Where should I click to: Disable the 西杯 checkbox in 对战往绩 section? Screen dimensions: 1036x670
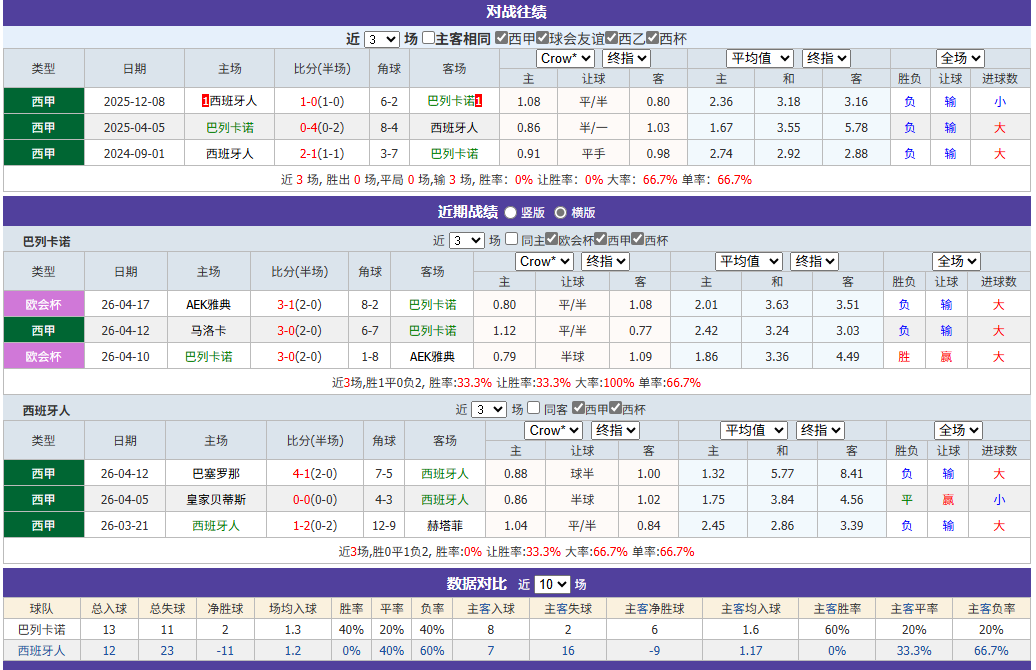(x=652, y=33)
